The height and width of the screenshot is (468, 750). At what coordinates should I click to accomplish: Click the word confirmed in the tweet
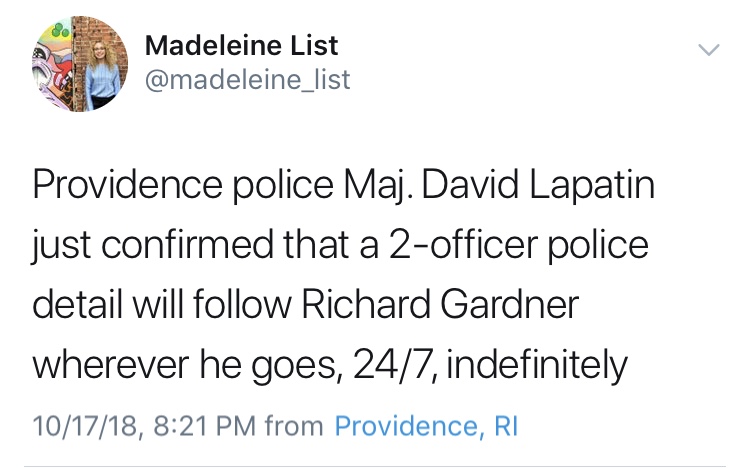point(187,245)
